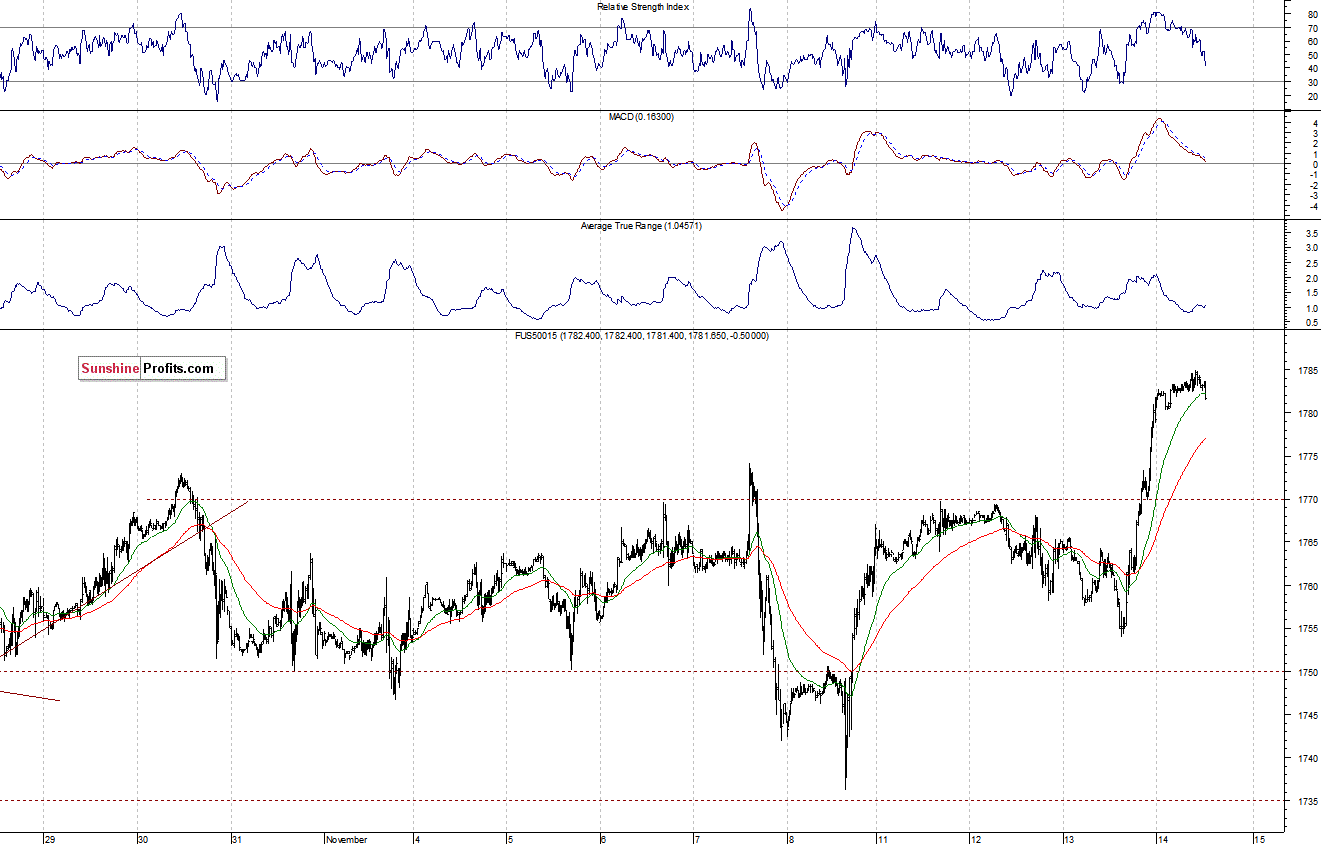This screenshot has width=1321, height=844.
Task: Select date 12 on the time axis
Action: [x=976, y=839]
